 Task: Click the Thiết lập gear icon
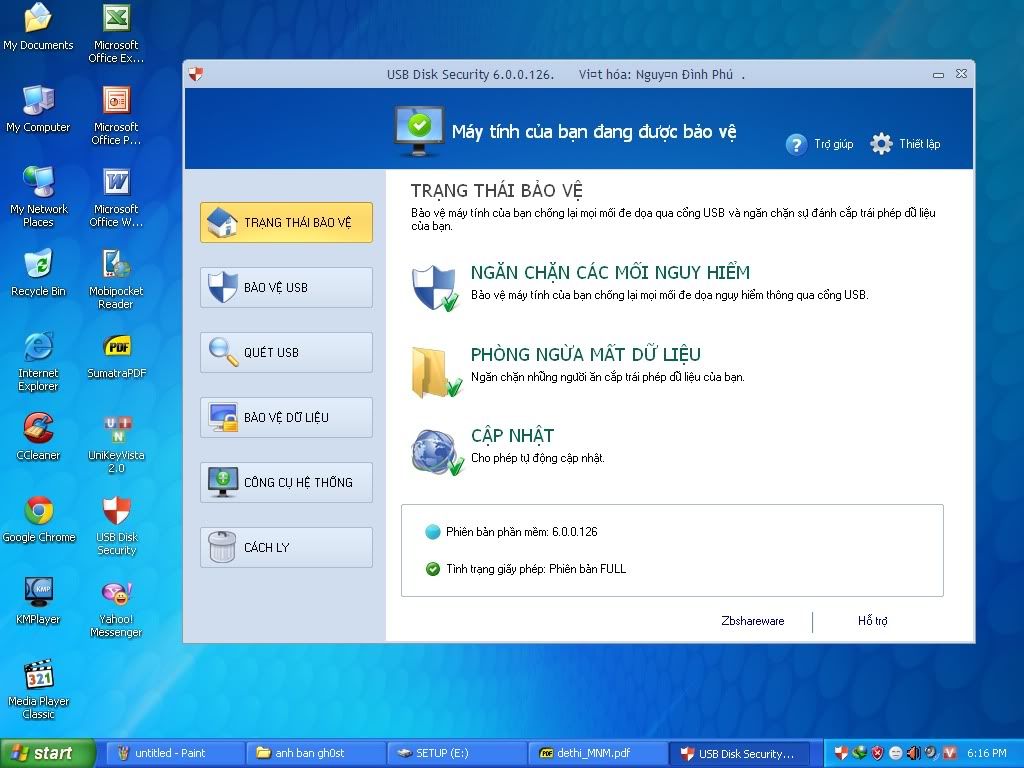pyautogui.click(x=881, y=144)
